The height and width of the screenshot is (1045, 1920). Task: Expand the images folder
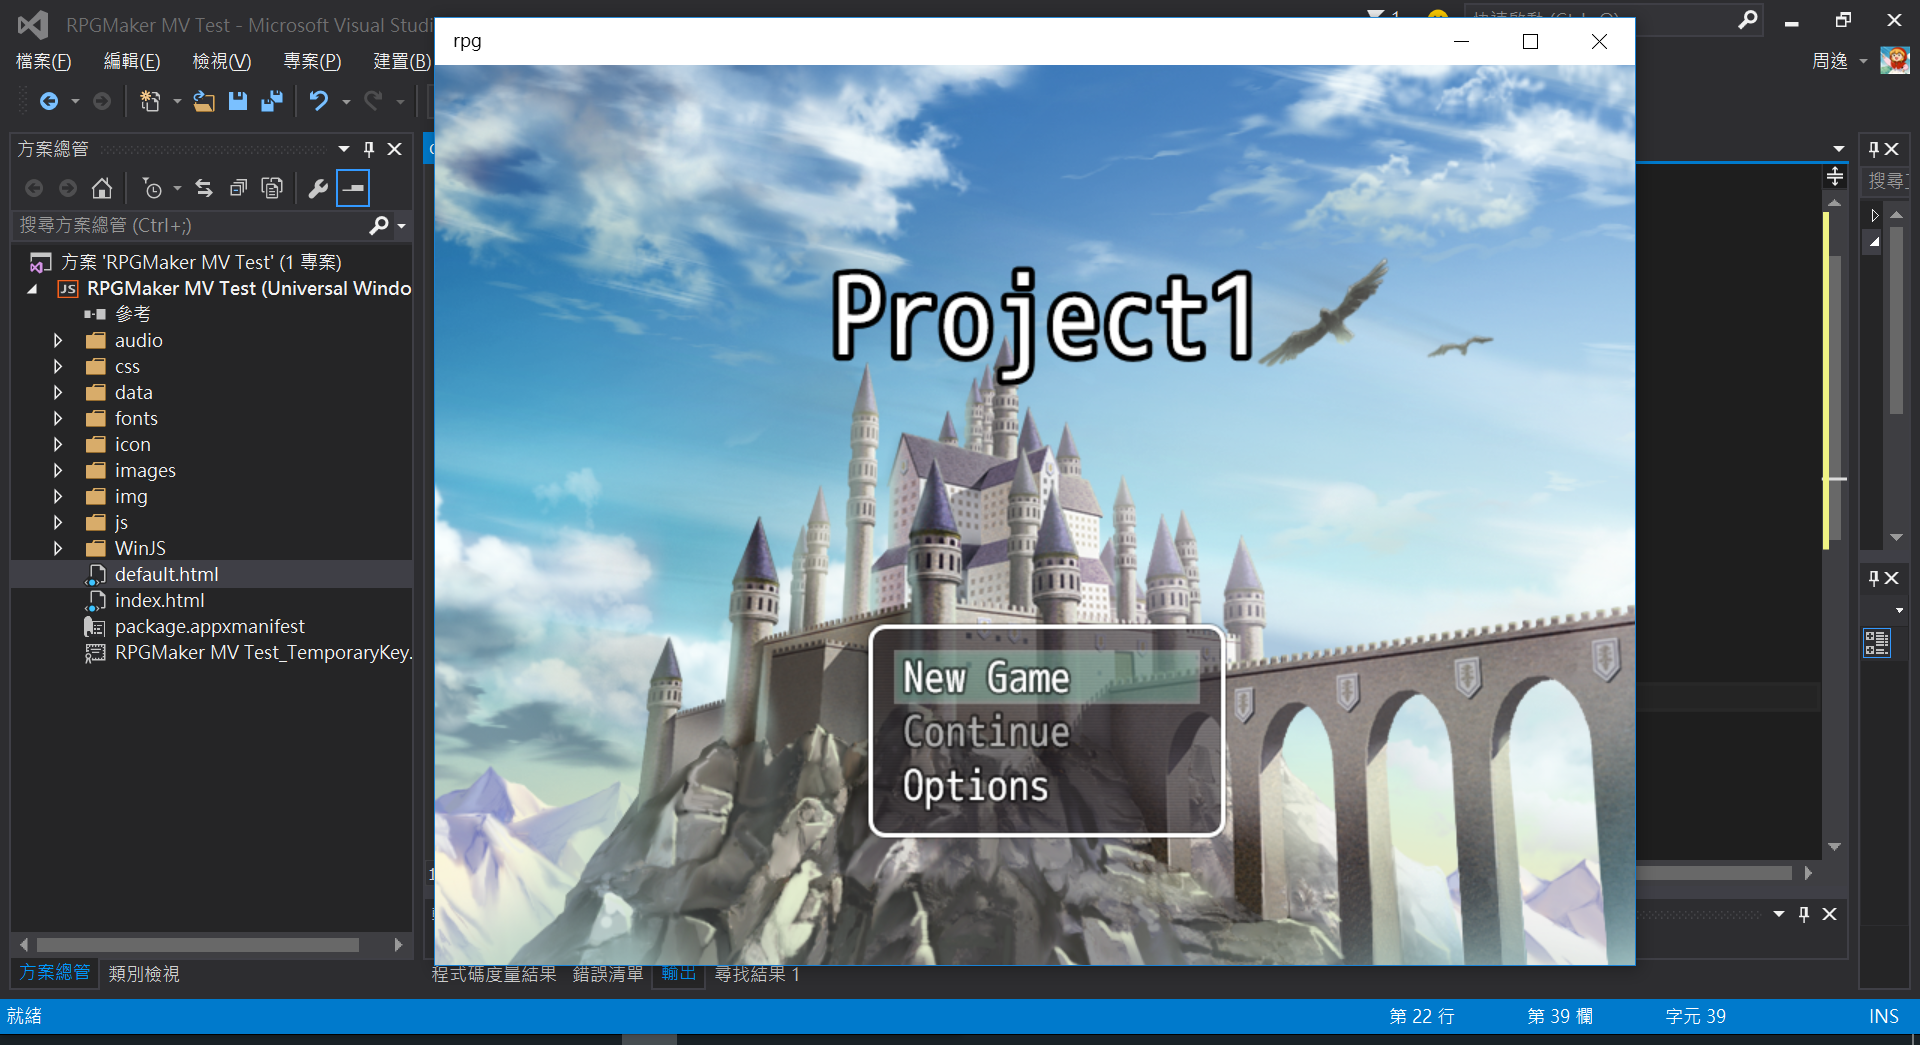pyautogui.click(x=58, y=471)
